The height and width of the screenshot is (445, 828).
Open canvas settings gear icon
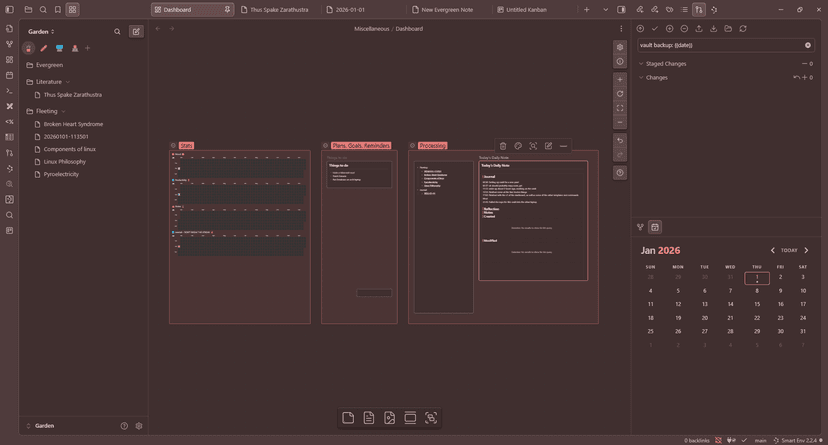pos(620,47)
